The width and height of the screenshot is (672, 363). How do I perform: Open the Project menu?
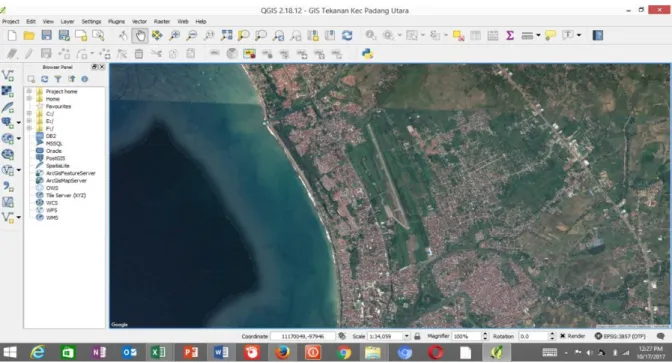click(11, 21)
